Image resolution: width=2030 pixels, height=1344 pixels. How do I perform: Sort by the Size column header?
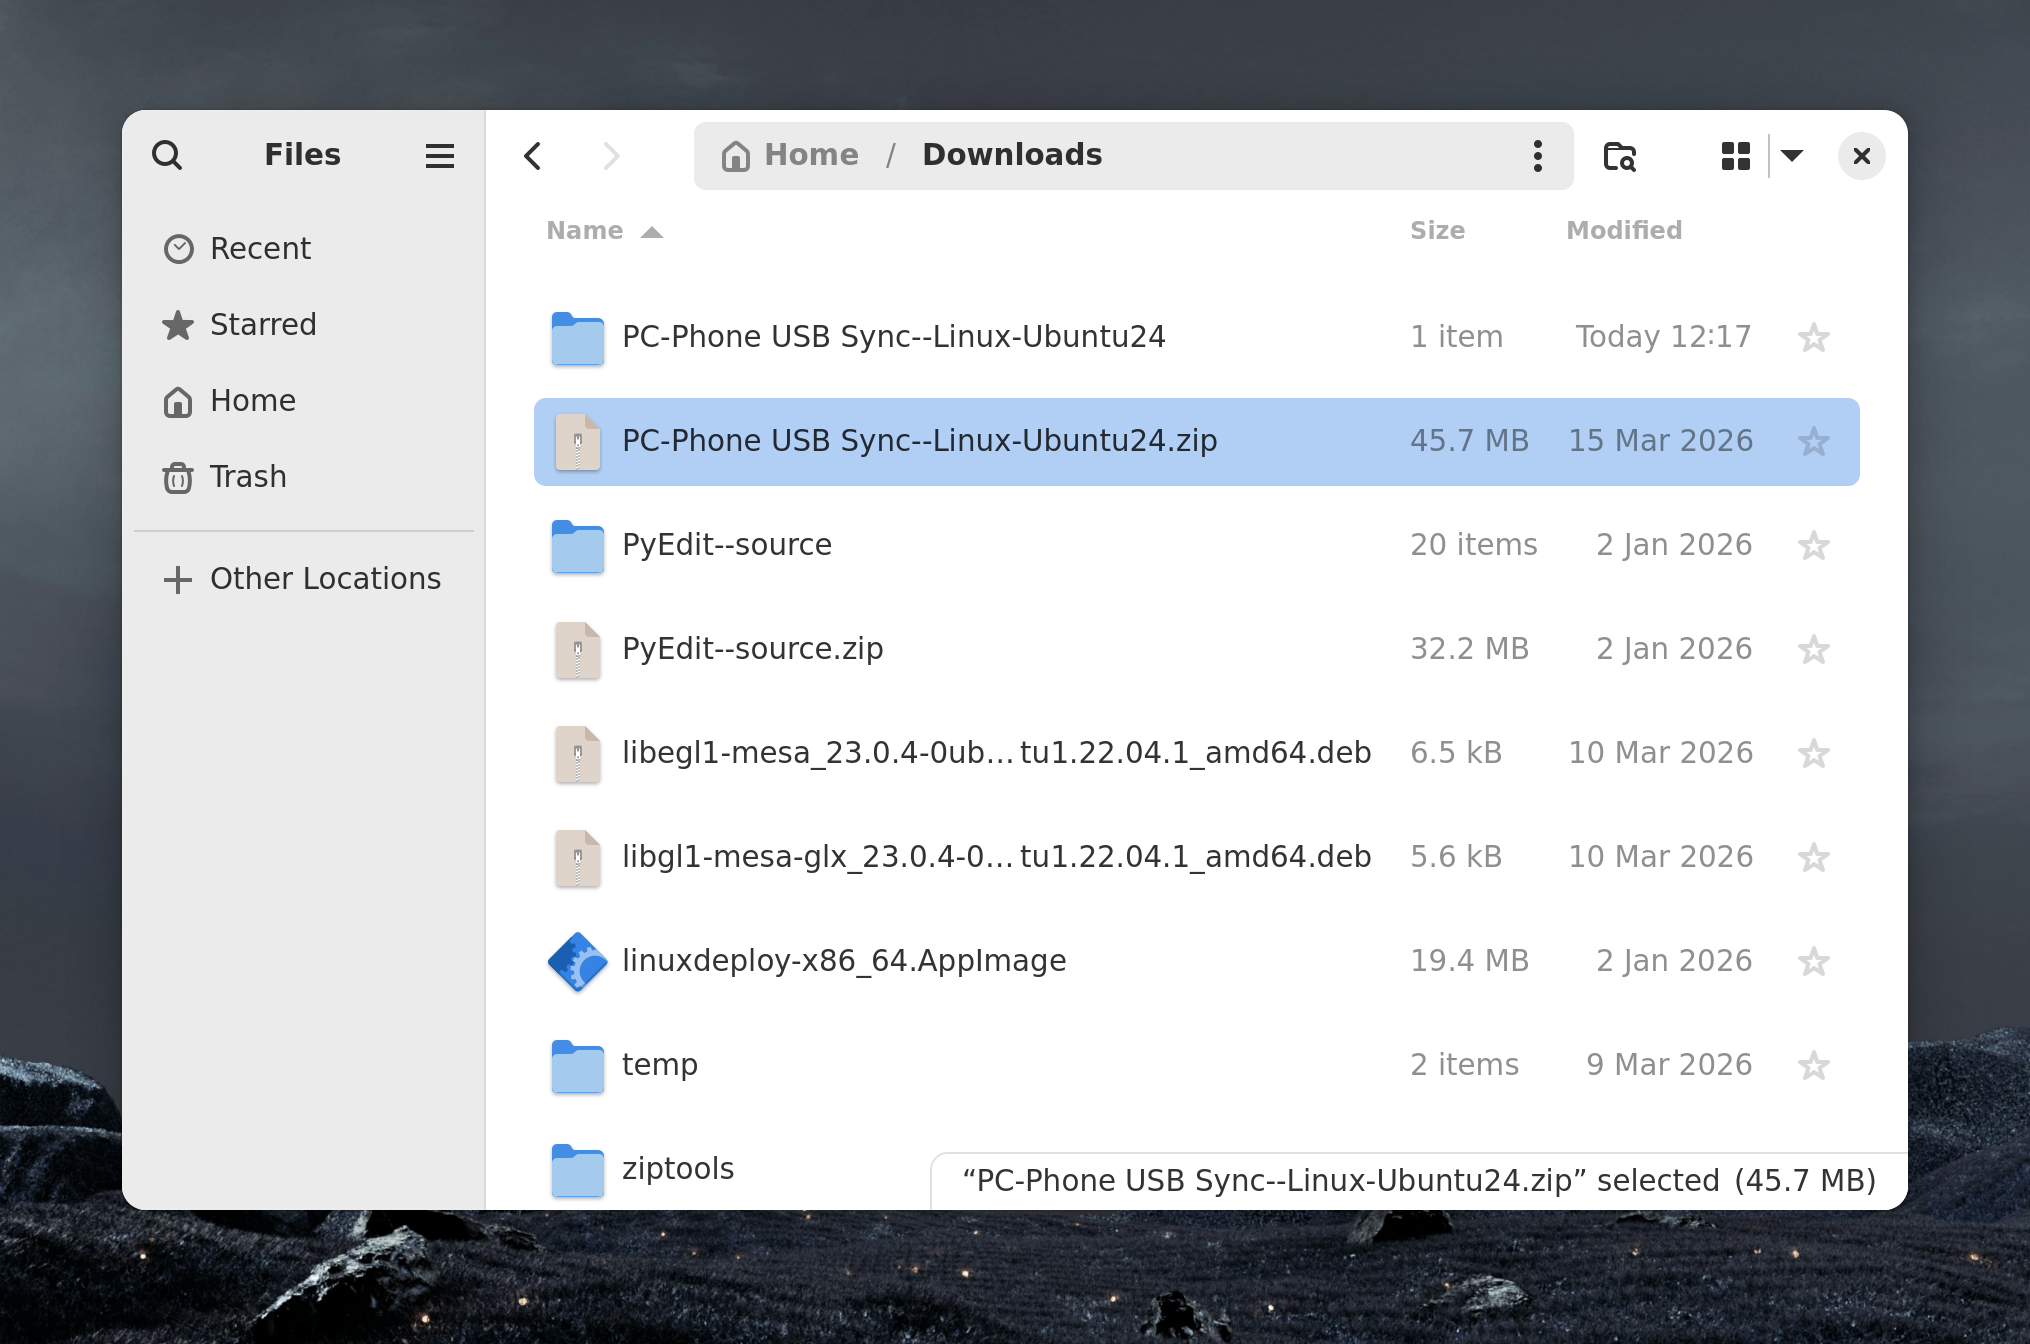(x=1437, y=231)
